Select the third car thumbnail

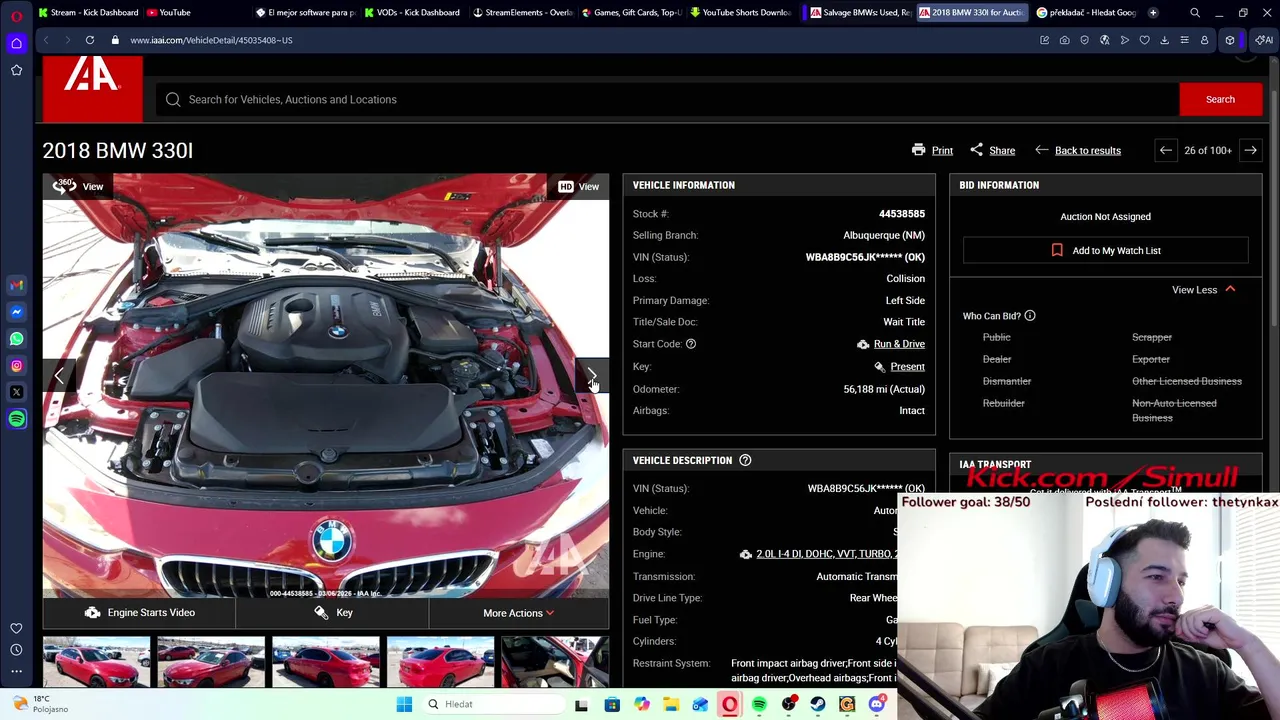[x=326, y=662]
